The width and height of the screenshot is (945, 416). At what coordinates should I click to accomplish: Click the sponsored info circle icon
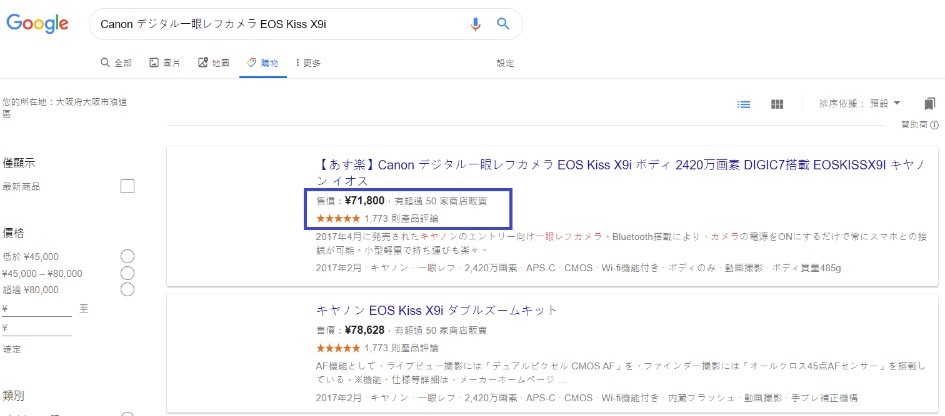(934, 125)
